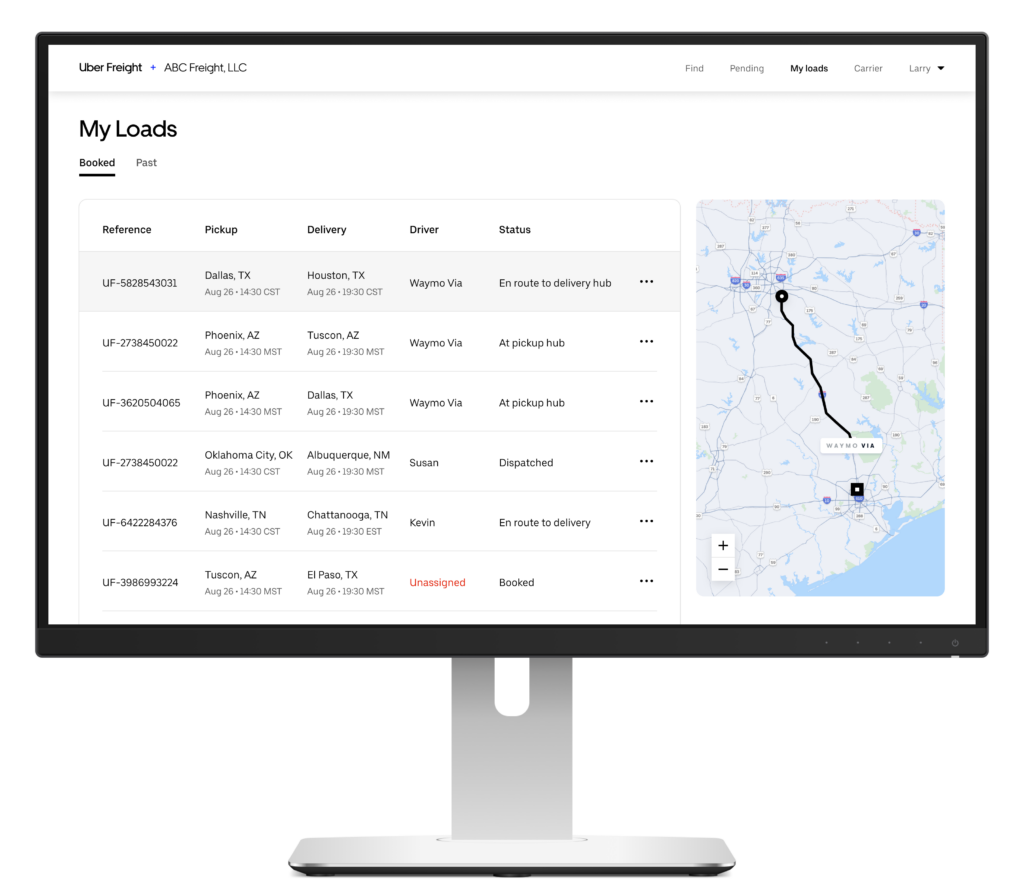Screen dimensions: 1024x890
Task: Select reference UF-5828543031
Action: click(139, 283)
